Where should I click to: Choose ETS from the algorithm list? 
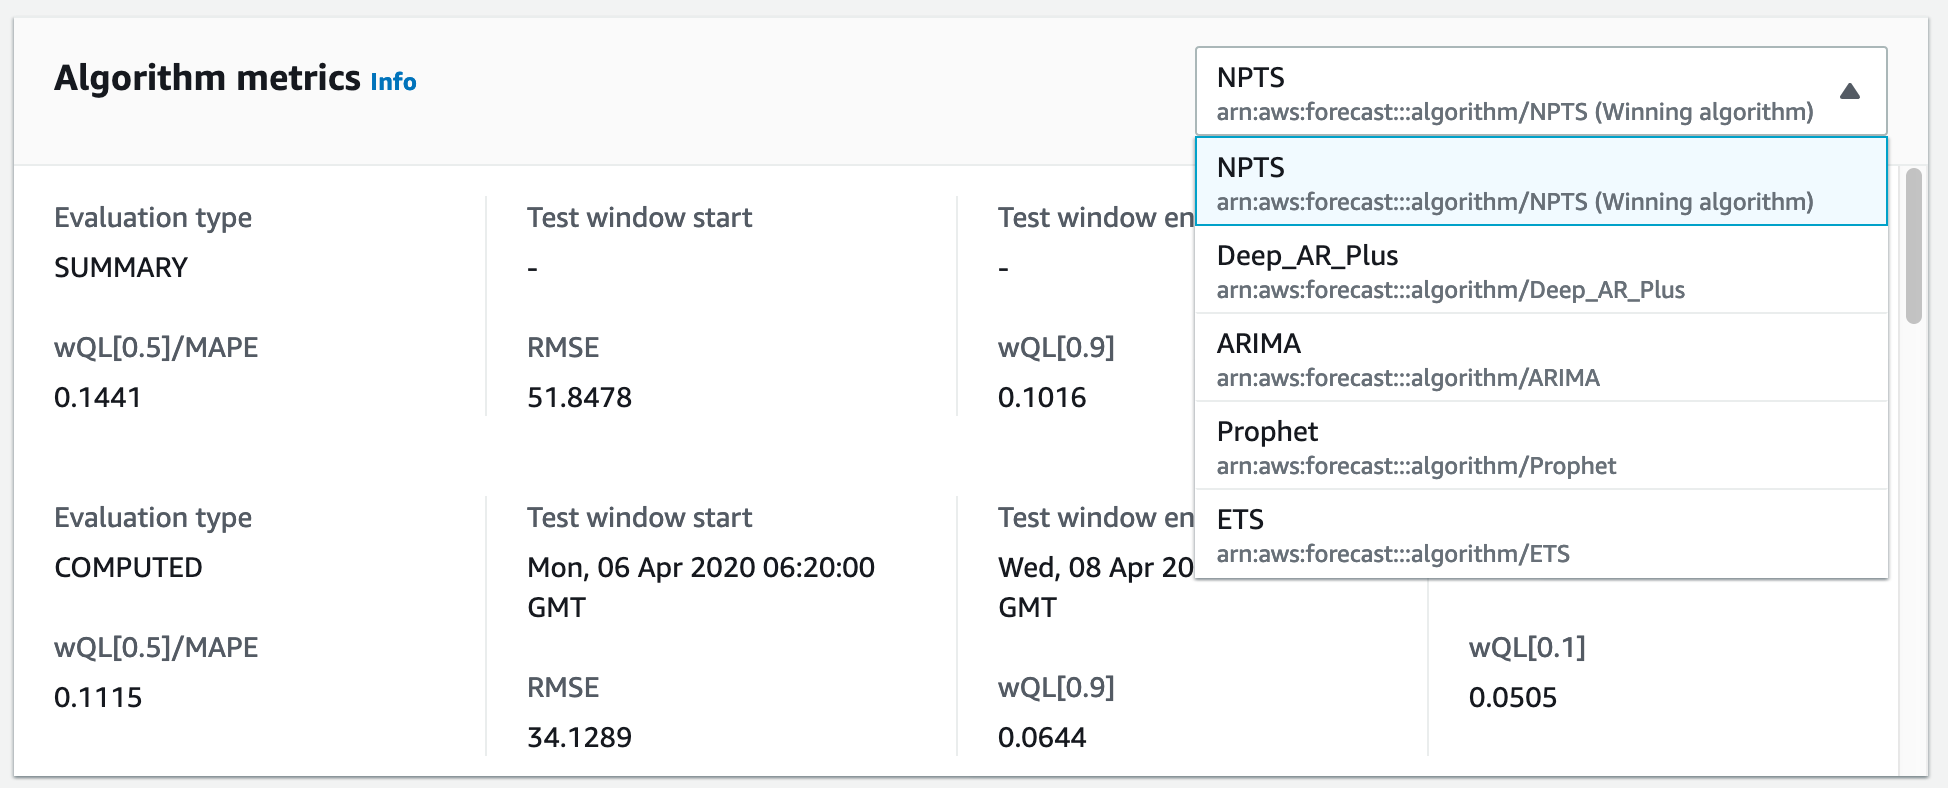[x=1541, y=534]
